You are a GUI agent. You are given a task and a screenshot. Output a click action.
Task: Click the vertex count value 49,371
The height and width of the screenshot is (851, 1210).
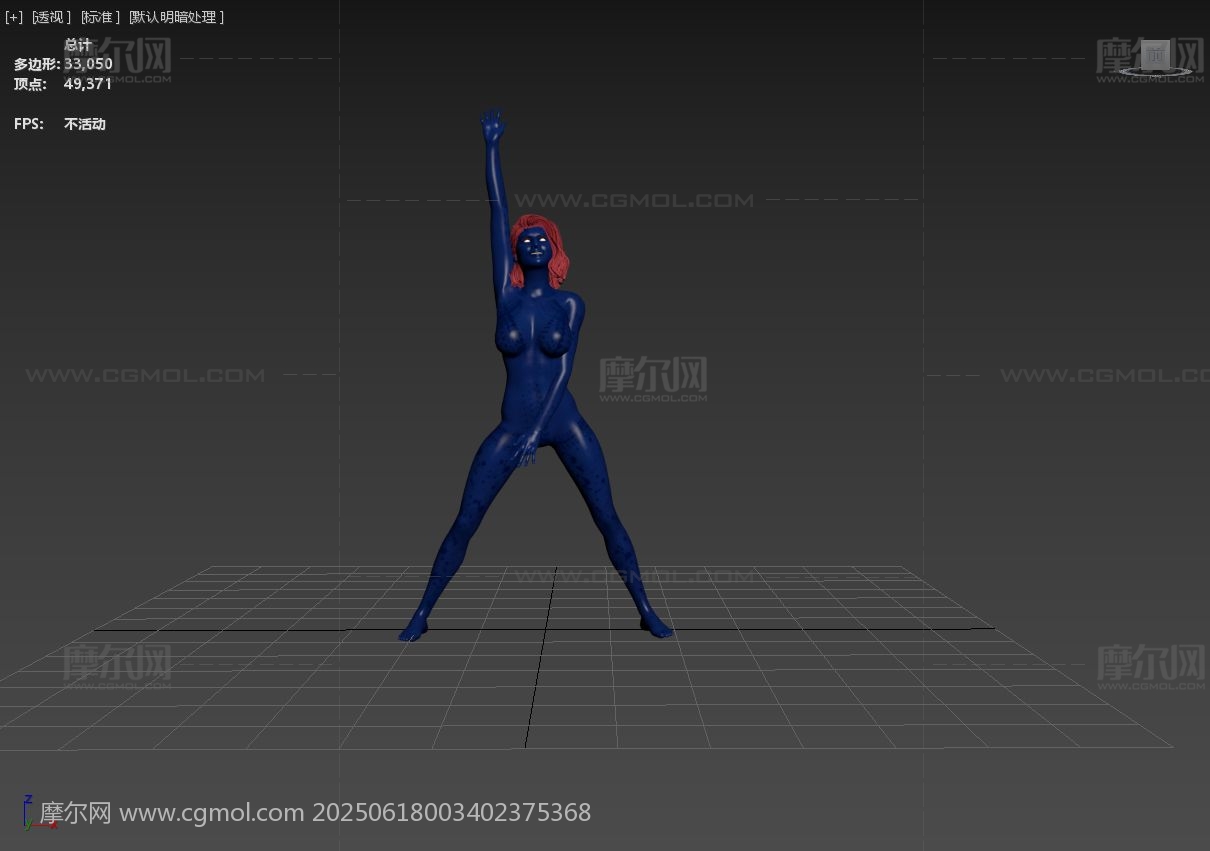pyautogui.click(x=88, y=84)
